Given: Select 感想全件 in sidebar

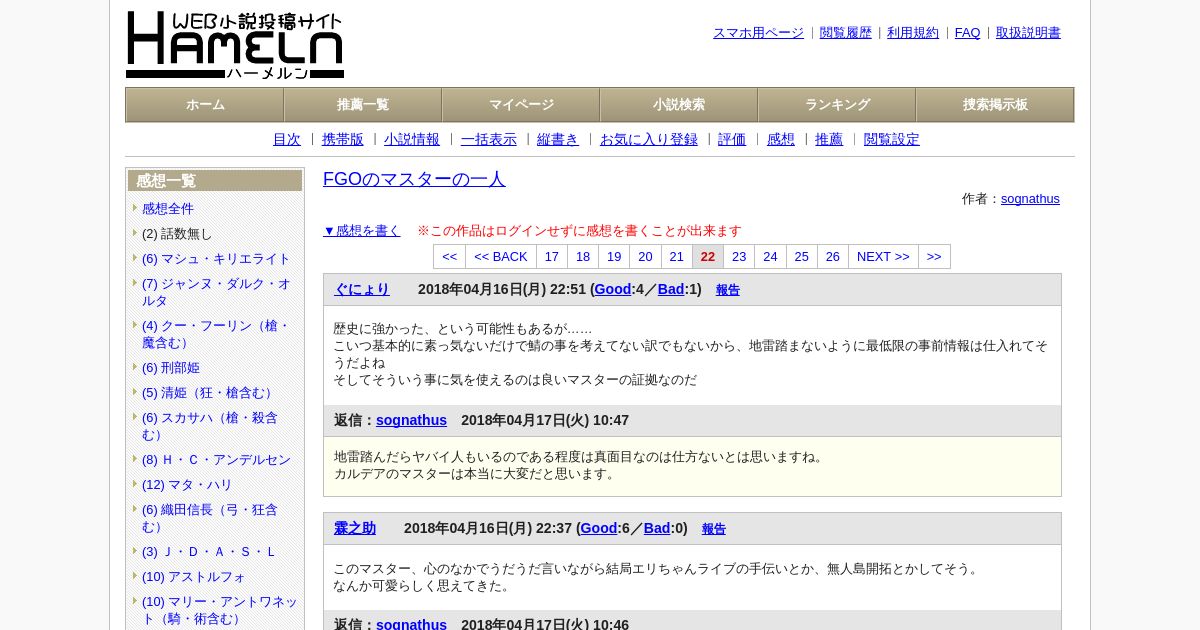Looking at the screenshot, I should 168,208.
